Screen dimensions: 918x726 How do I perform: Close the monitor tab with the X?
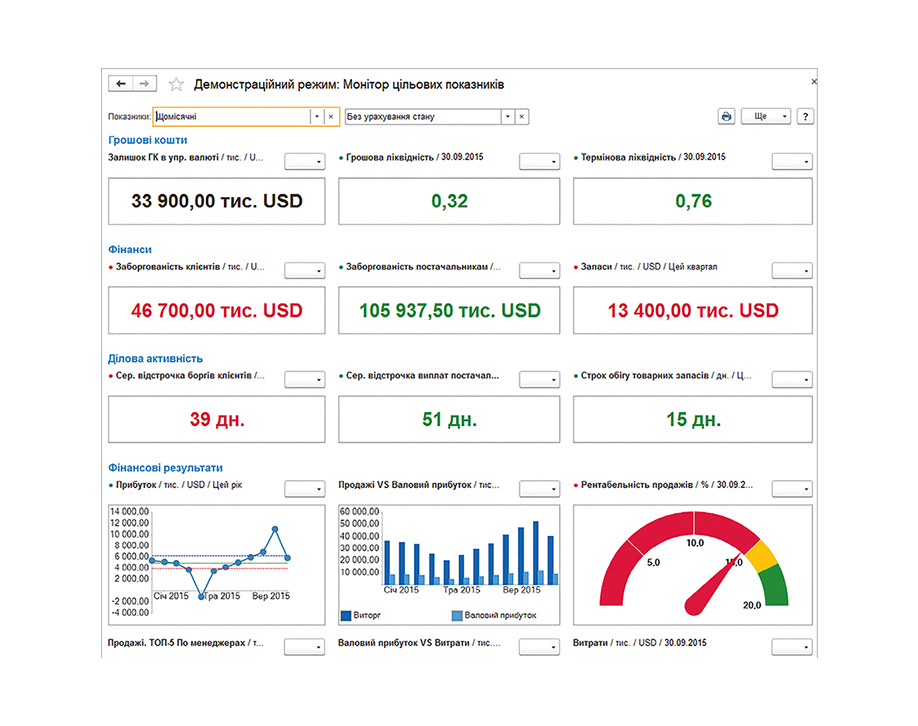pos(813,81)
